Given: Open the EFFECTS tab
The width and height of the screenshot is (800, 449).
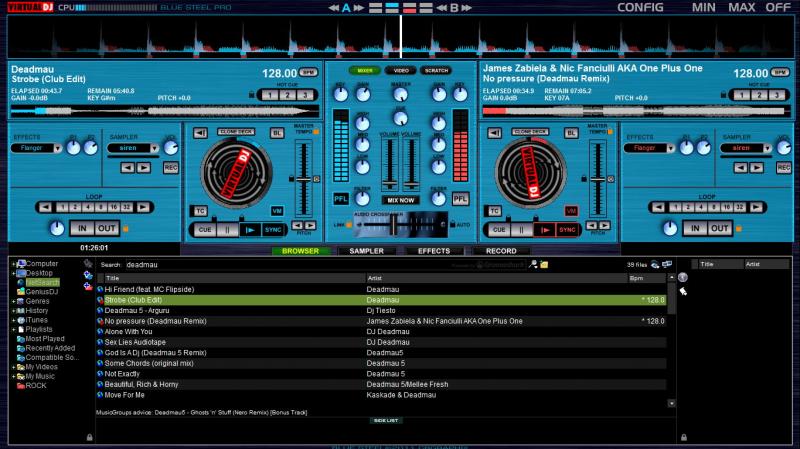Looking at the screenshot, I should click(434, 251).
